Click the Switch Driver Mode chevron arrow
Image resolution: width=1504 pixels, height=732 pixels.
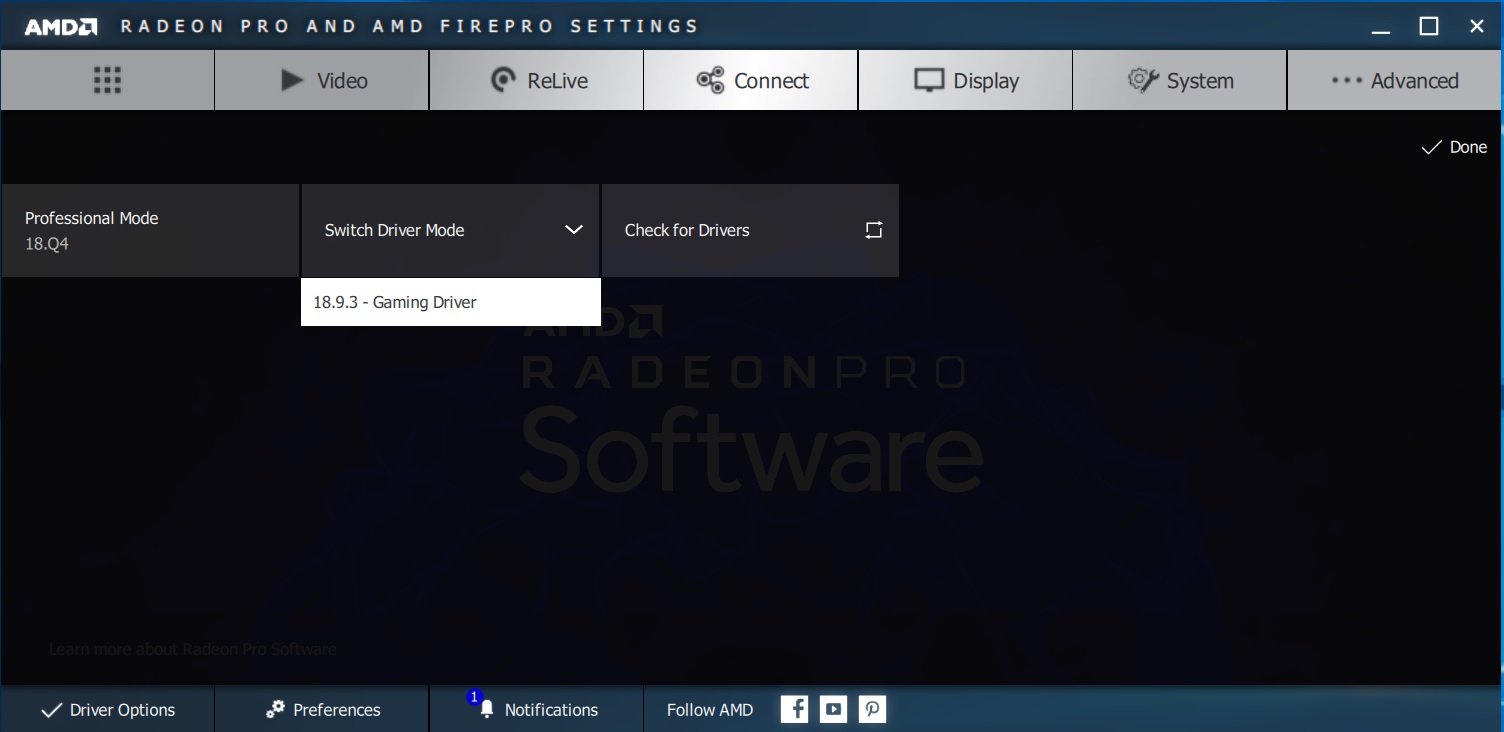click(573, 230)
